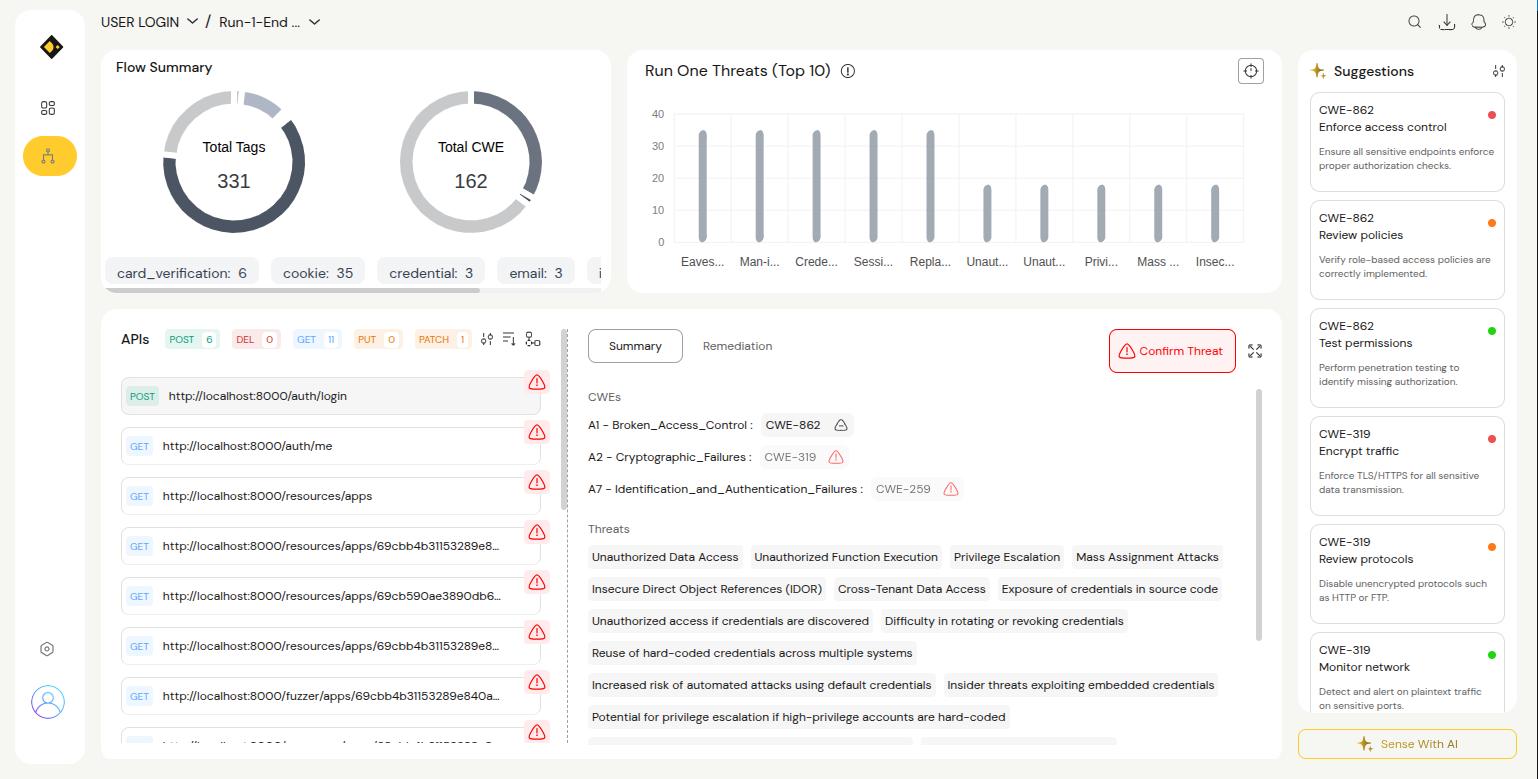
Task: Click the search magnifier icon
Action: (1415, 22)
